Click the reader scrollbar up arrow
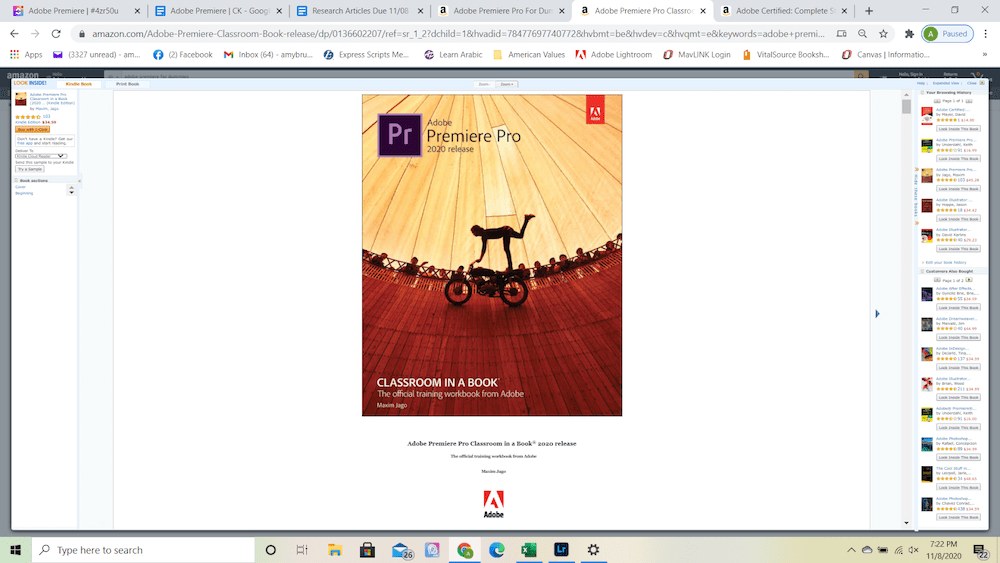This screenshot has width=1000, height=563. tap(906, 94)
